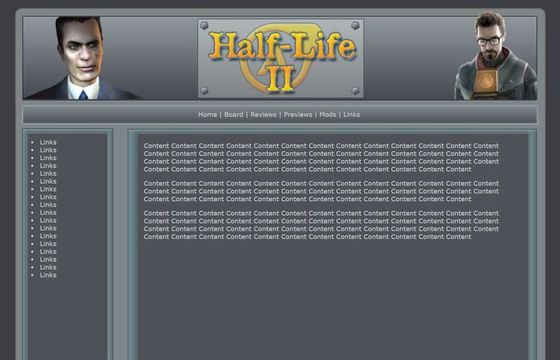Click the Half-Life II logo banner
This screenshot has width=560, height=360.
280,58
